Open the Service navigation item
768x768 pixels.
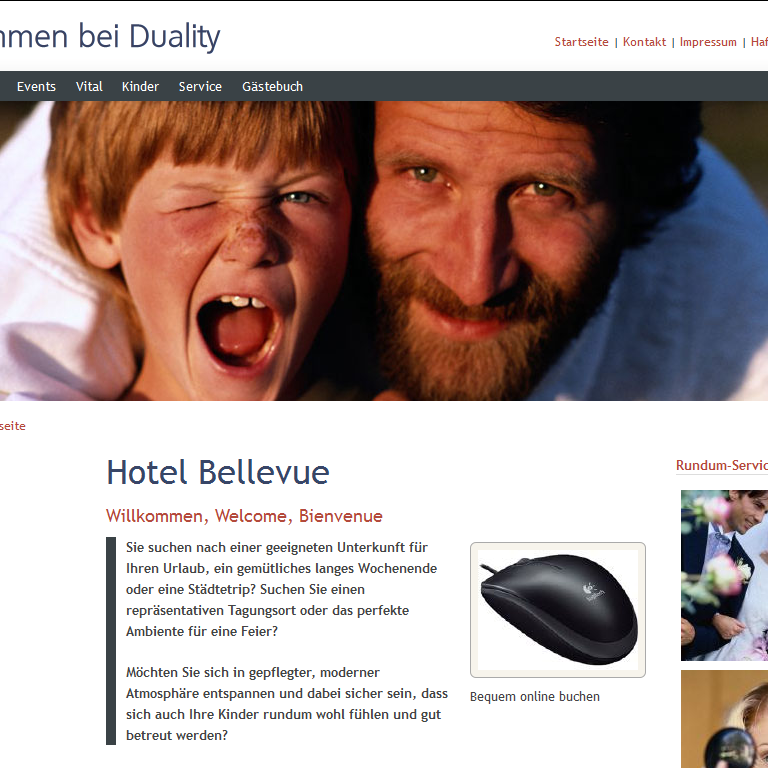(x=200, y=87)
